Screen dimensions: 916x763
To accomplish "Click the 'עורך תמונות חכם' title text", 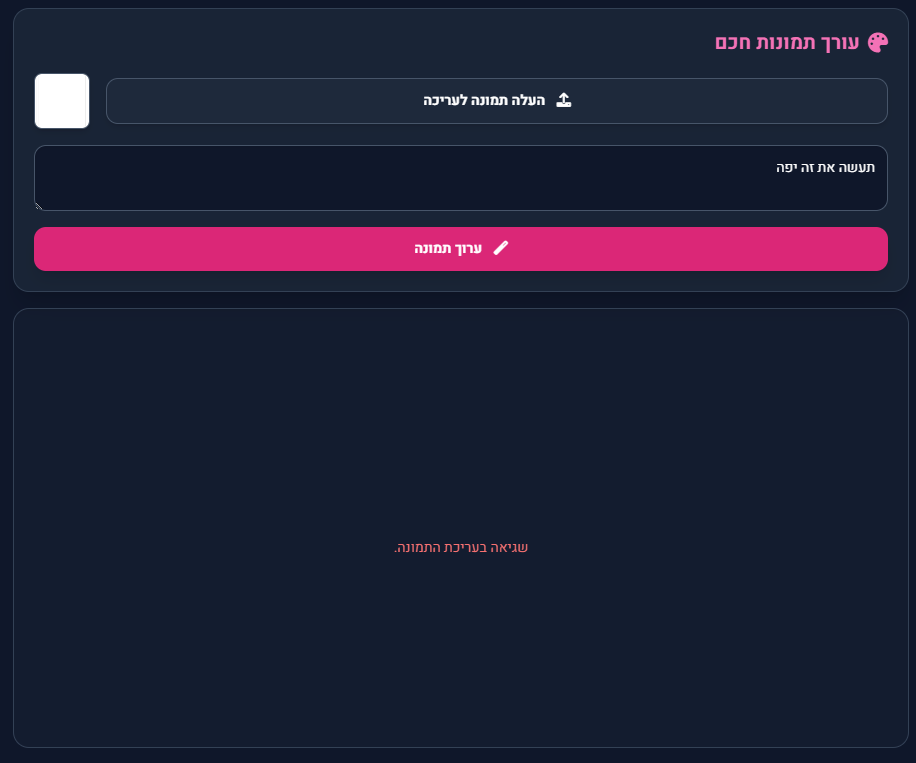I will coord(787,42).
